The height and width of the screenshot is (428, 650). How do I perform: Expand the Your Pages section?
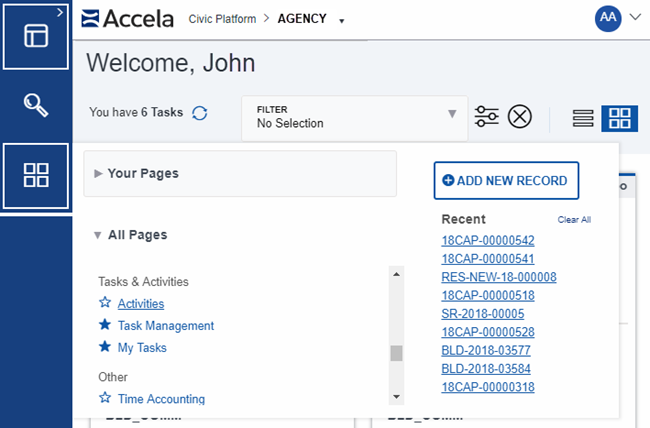tap(136, 173)
